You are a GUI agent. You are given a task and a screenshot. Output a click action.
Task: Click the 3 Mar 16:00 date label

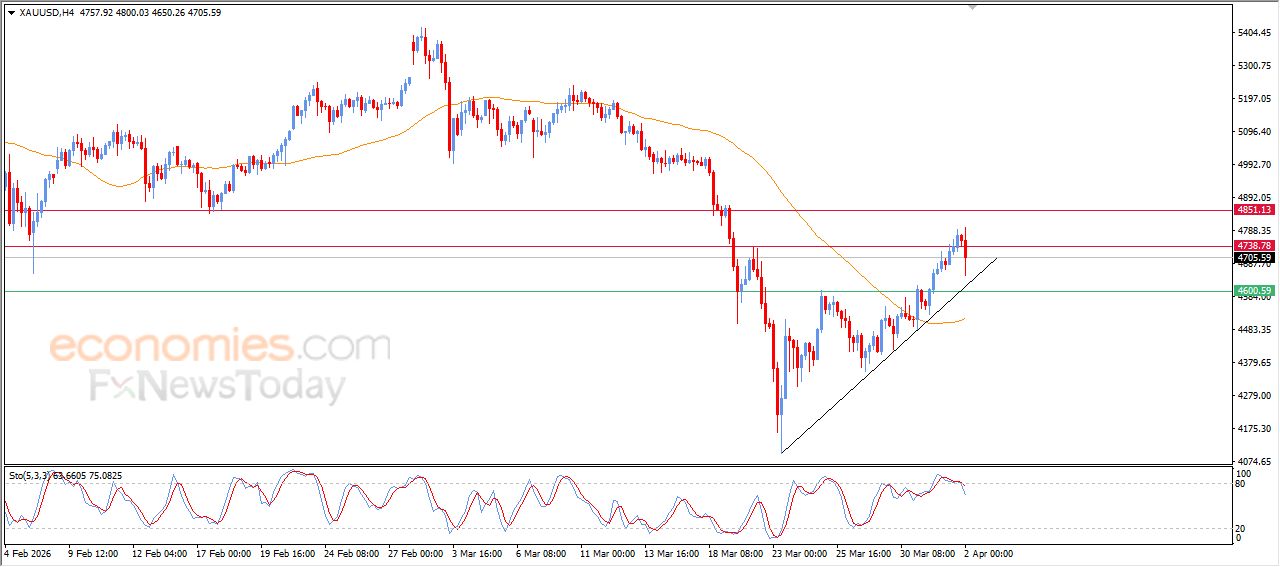pyautogui.click(x=478, y=553)
